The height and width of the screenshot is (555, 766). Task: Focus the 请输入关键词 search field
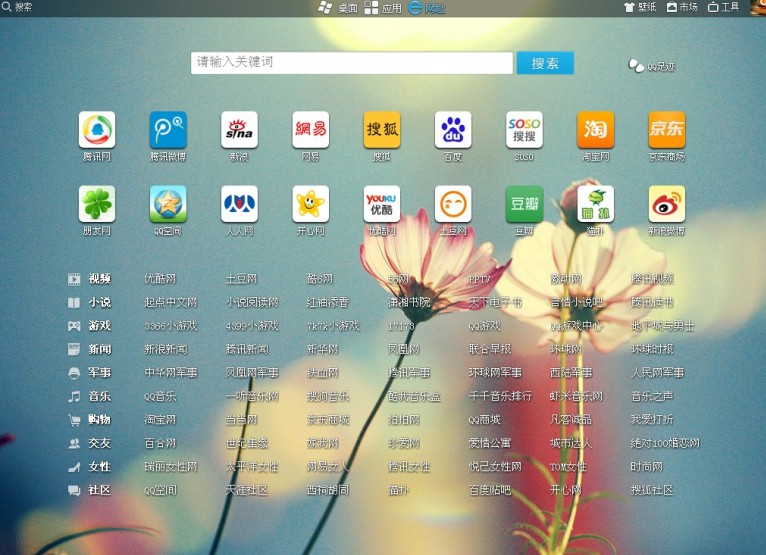click(x=352, y=63)
